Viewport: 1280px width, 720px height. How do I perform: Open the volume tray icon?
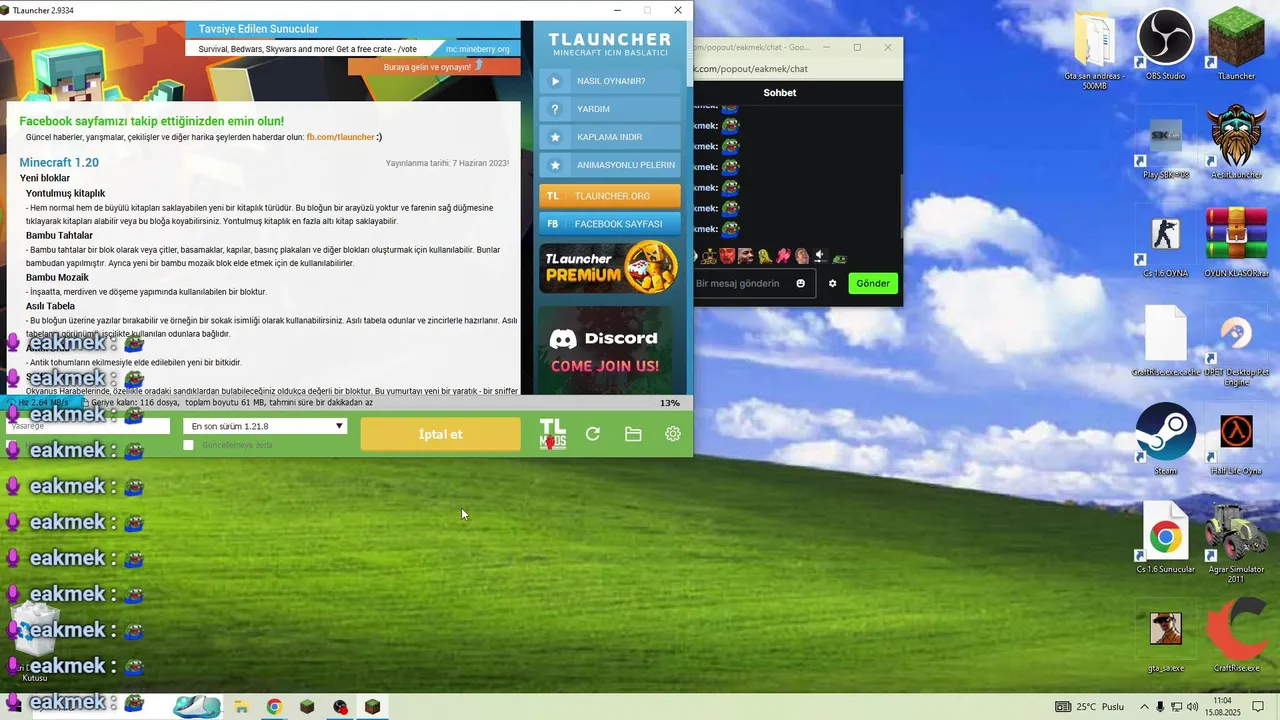pos(1193,707)
